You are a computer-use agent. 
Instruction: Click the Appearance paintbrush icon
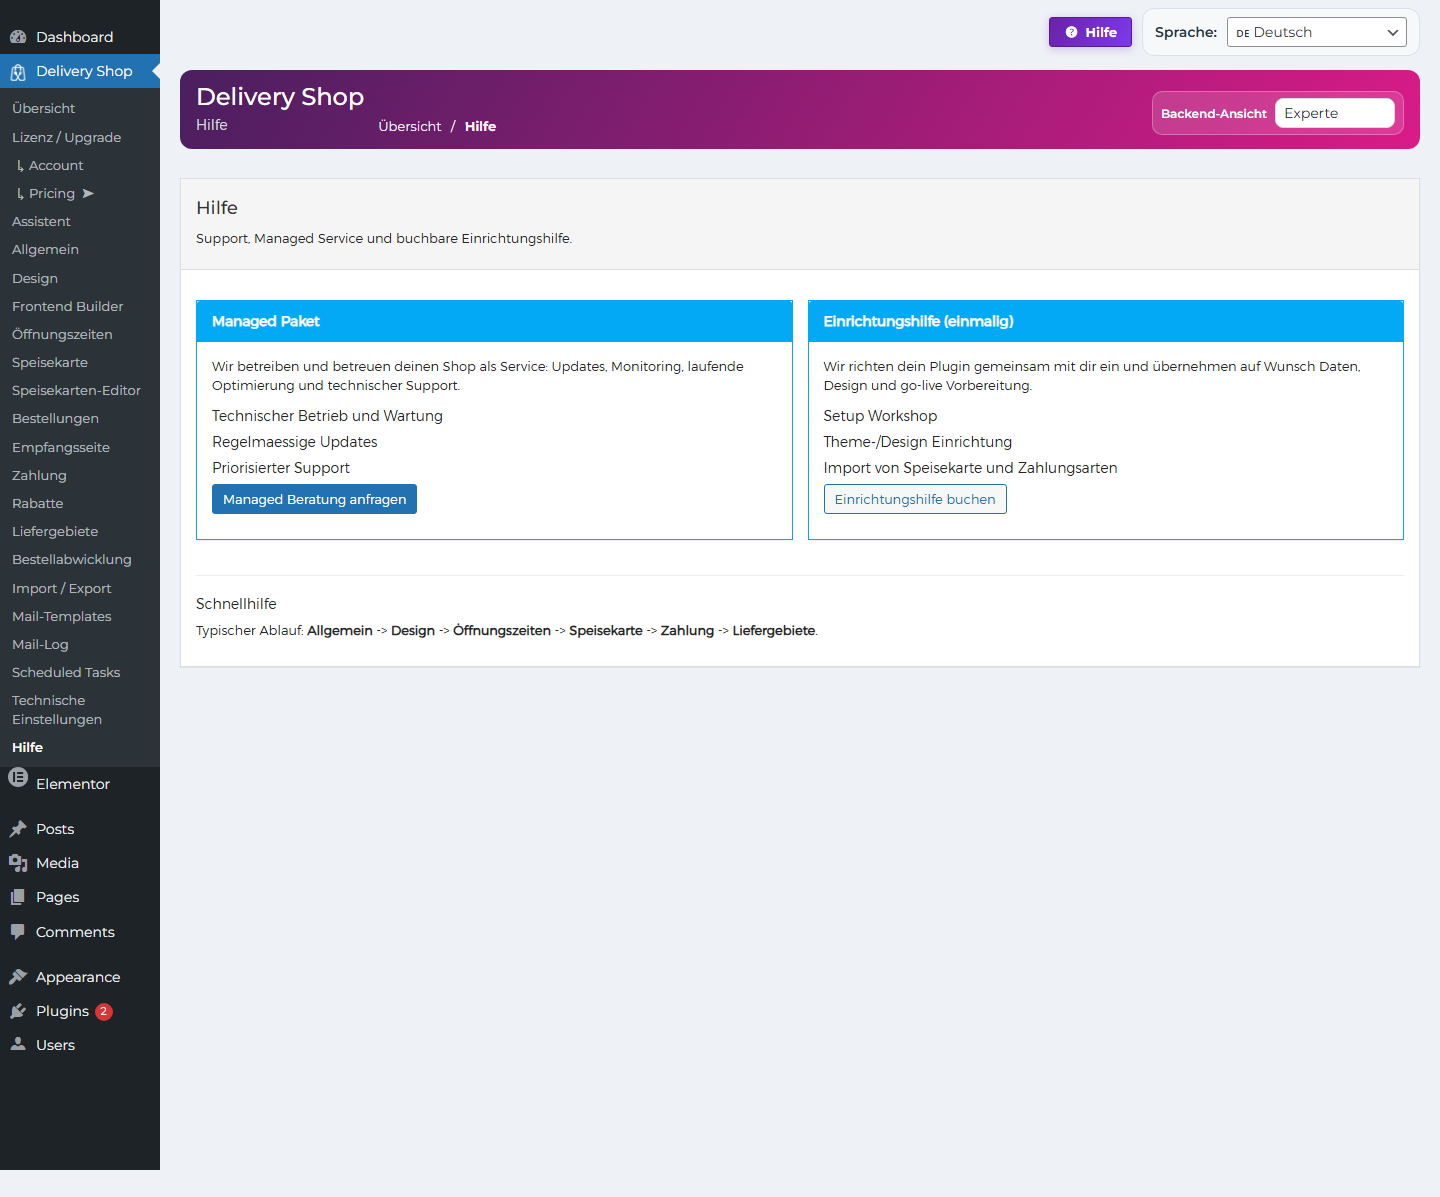(x=18, y=977)
